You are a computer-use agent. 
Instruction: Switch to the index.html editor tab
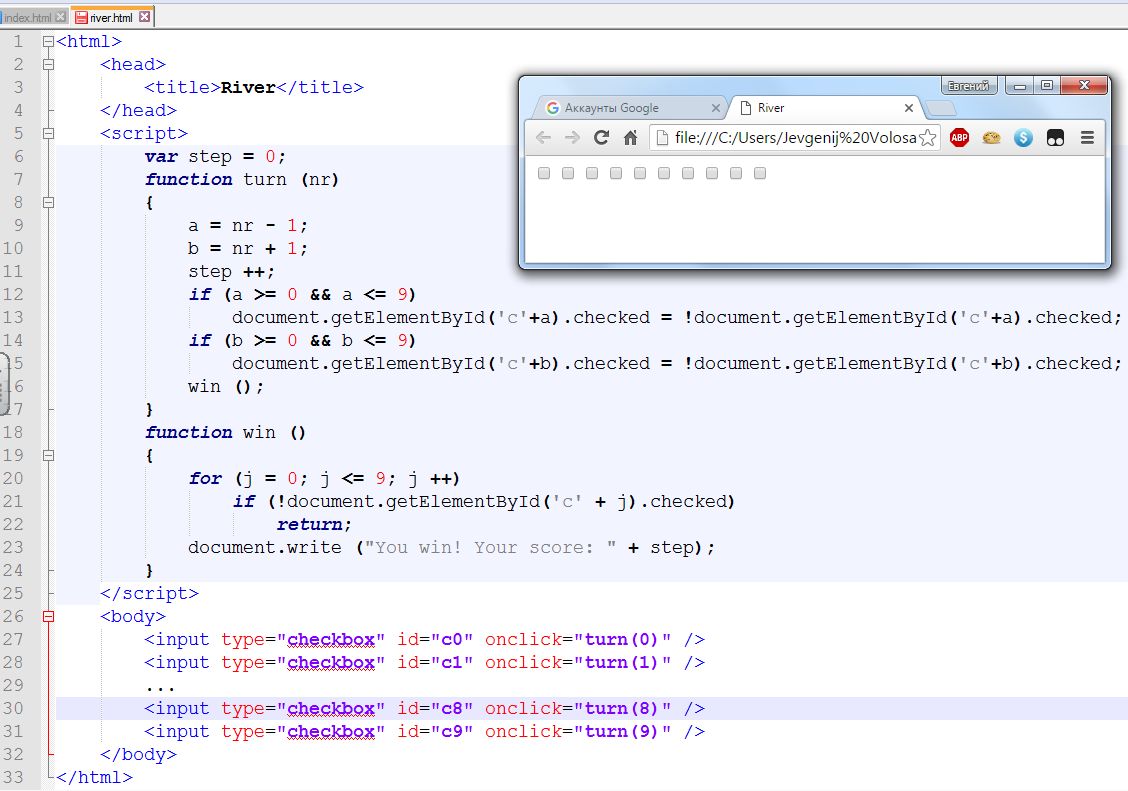click(27, 17)
